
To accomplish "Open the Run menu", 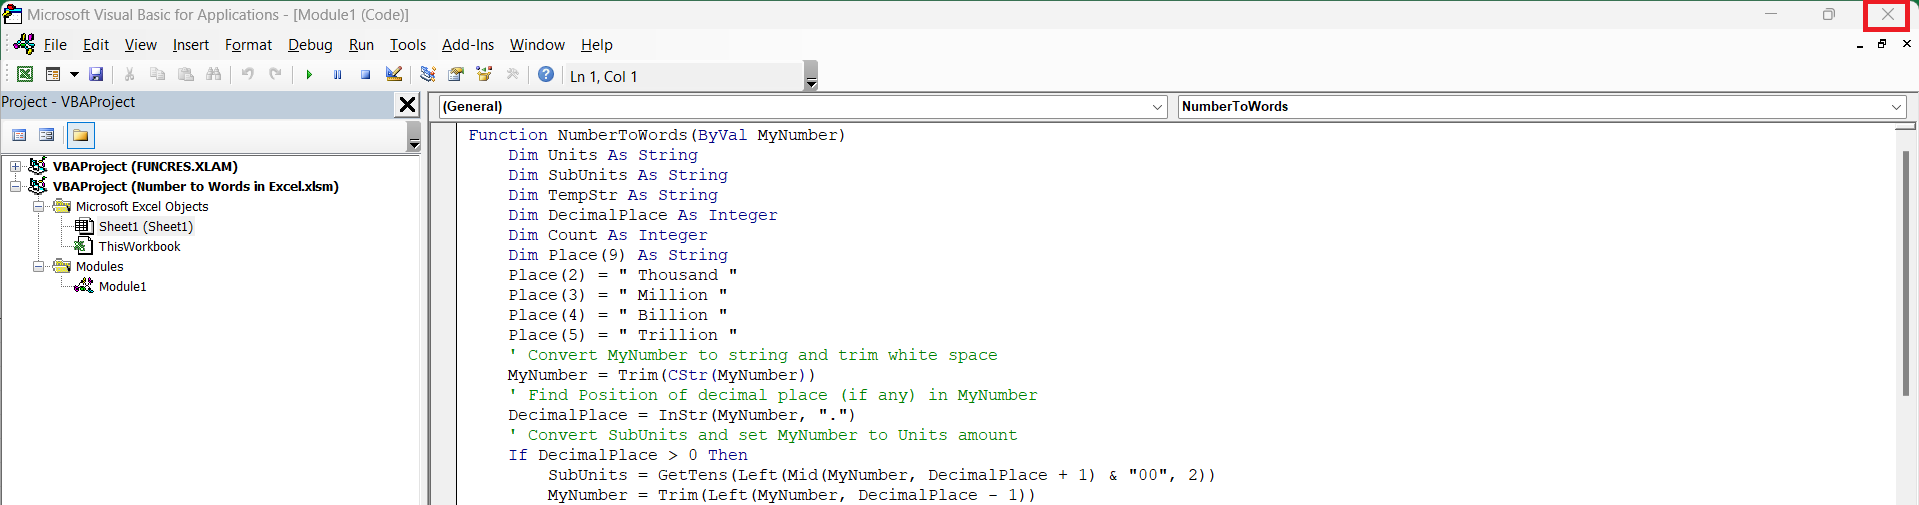I will click(361, 45).
